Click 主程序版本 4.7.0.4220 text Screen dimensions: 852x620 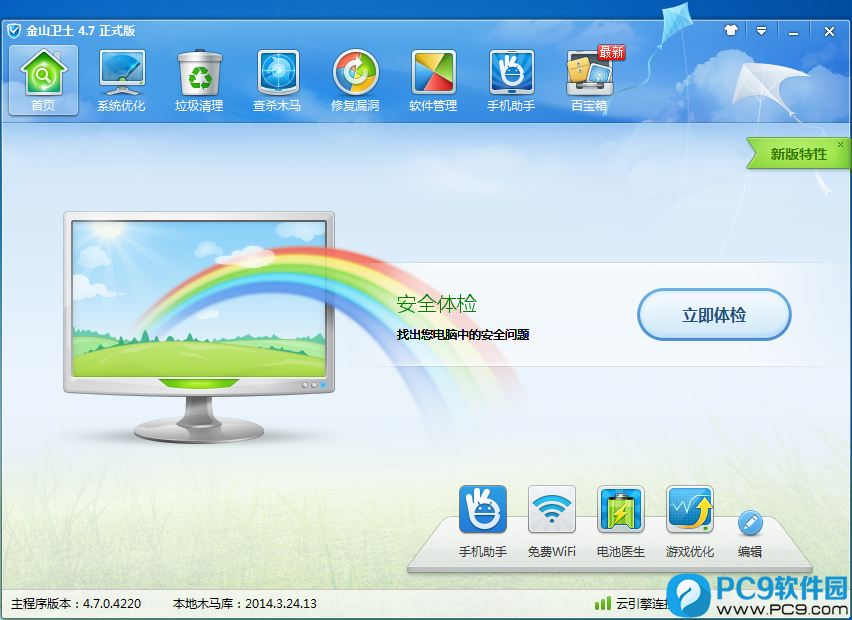76,604
